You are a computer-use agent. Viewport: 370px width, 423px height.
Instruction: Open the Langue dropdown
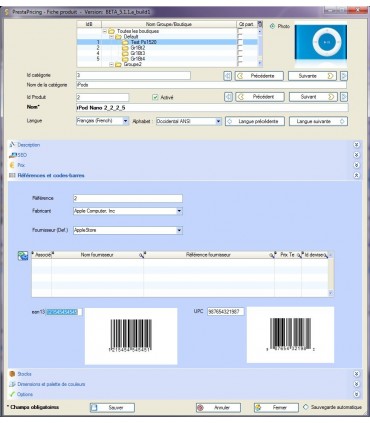pyautogui.click(x=125, y=121)
